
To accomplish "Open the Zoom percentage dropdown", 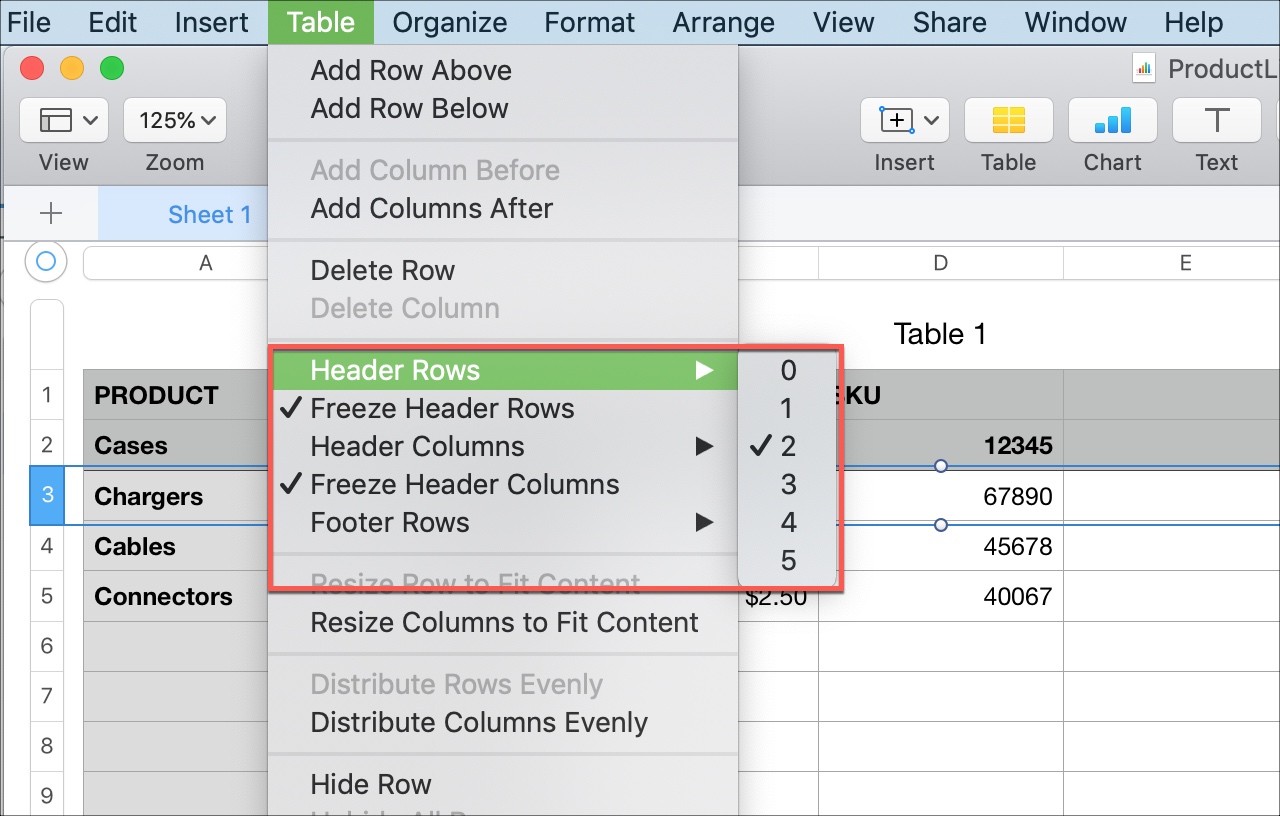I will click(x=174, y=120).
